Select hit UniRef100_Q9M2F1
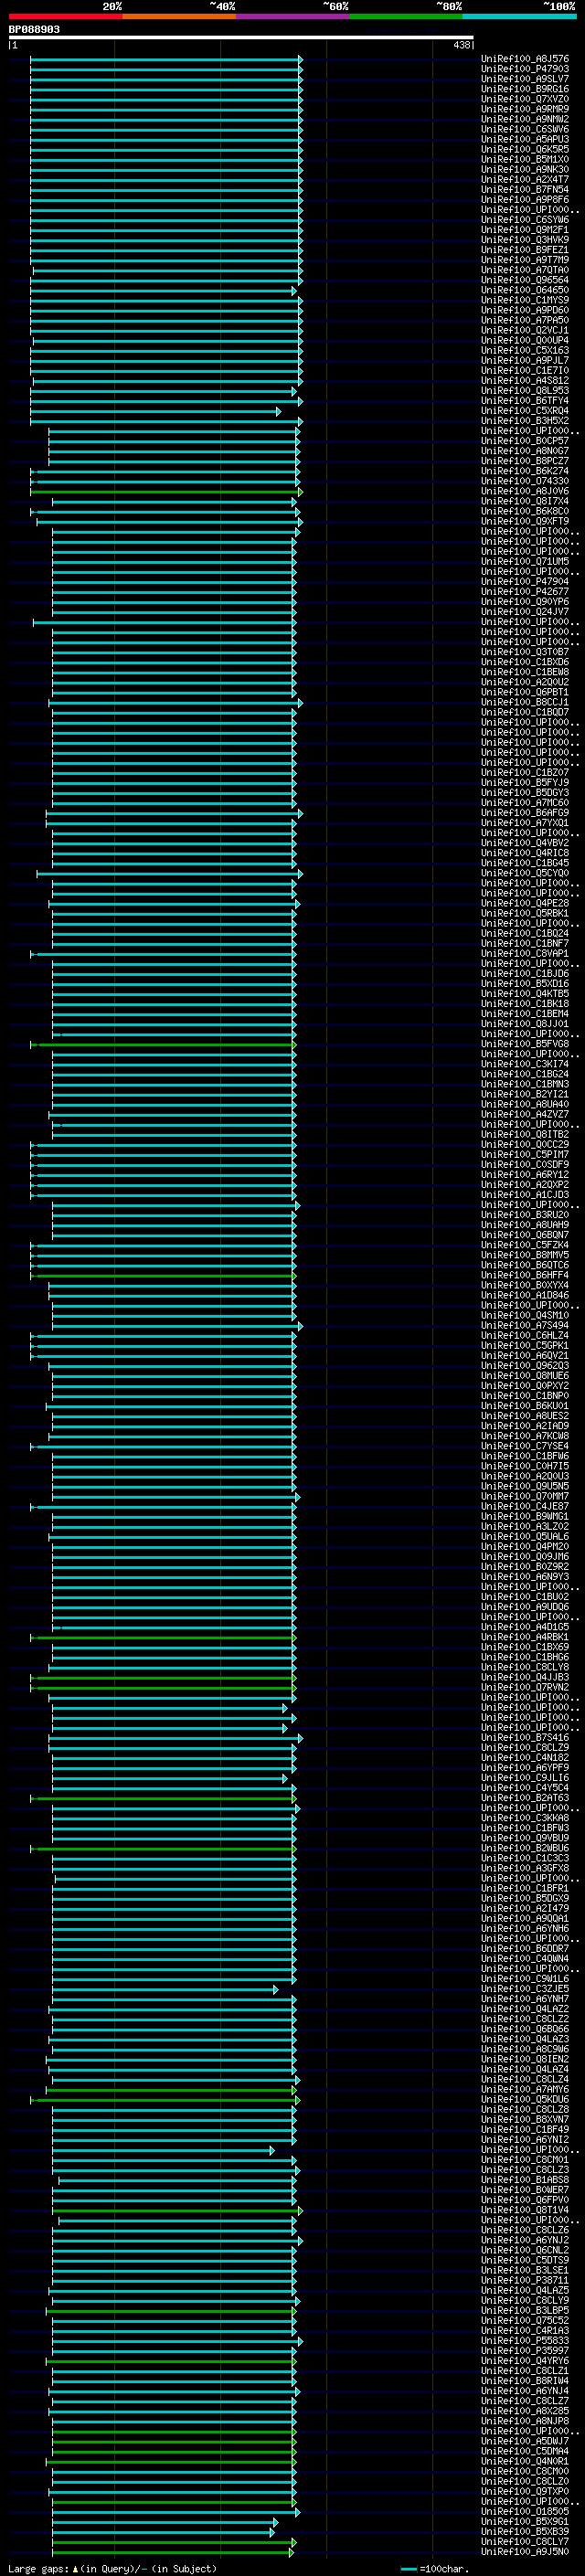Viewport: 585px width, 2576px height. 525,230
